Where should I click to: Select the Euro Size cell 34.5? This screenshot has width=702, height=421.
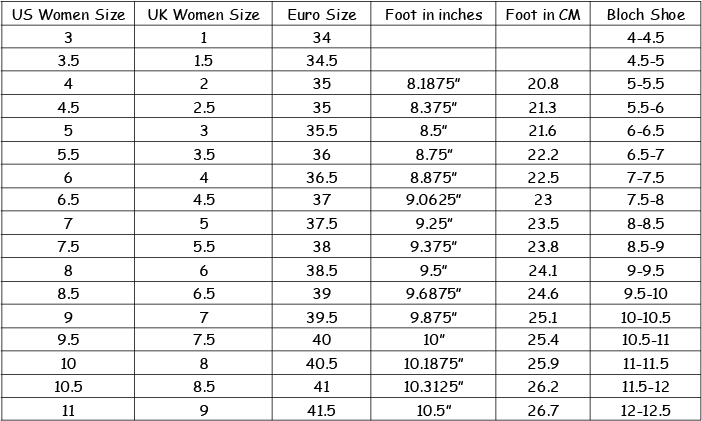[321, 60]
